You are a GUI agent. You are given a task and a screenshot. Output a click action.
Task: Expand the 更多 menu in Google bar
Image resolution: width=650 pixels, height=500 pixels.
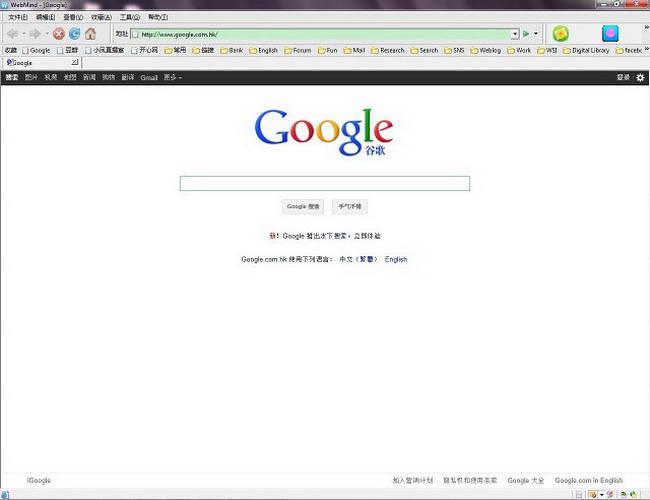point(173,78)
